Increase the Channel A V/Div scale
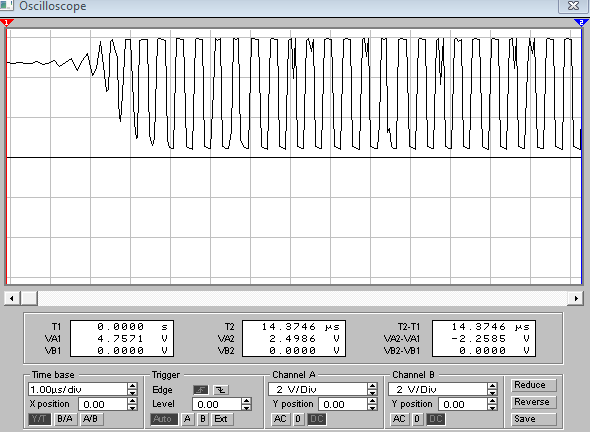 point(373,386)
